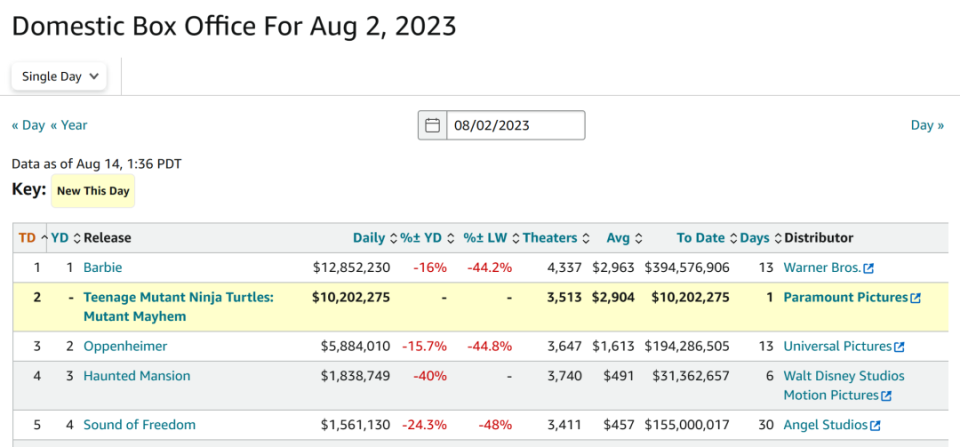Open the Single Day dropdown
Image resolution: width=960 pixels, height=447 pixels.
[x=61, y=76]
